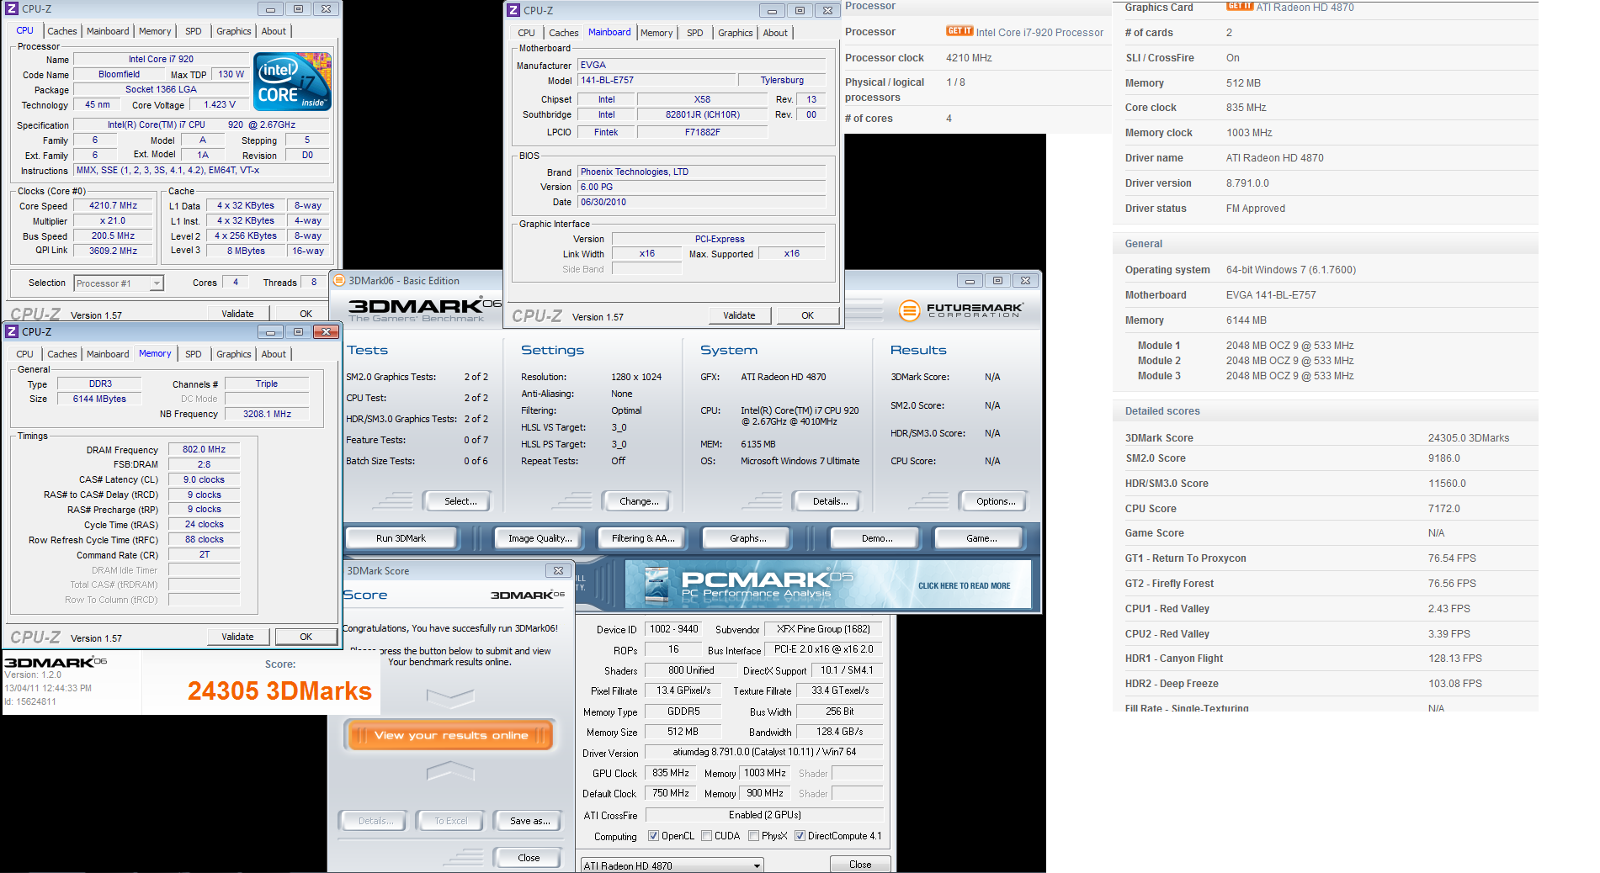Click Options under 3DMark06 Results
Image resolution: width=1600 pixels, height=873 pixels.
(996, 501)
